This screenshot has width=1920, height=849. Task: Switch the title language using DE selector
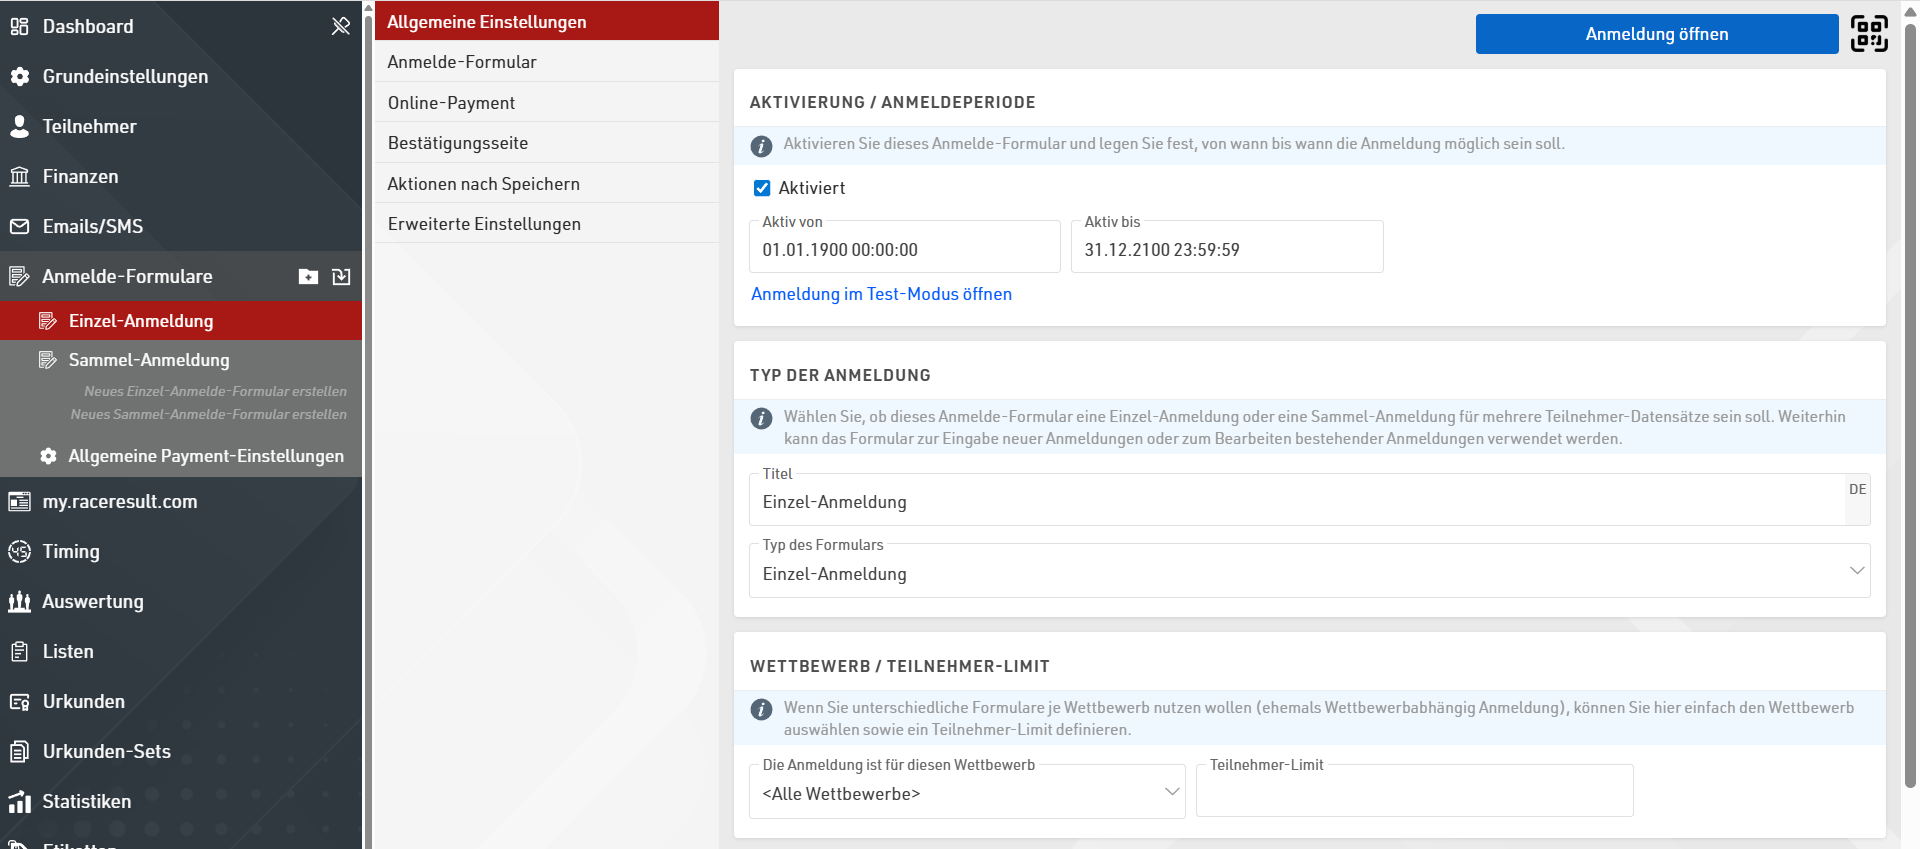(1857, 490)
